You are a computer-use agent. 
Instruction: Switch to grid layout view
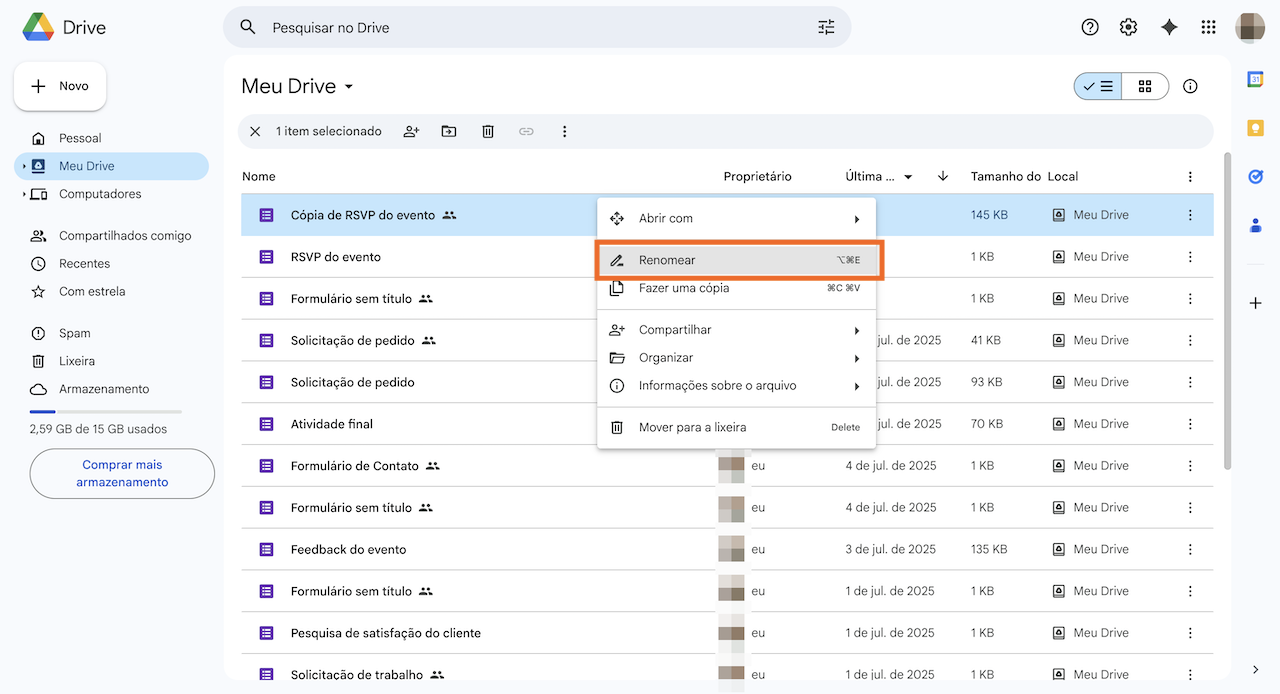click(x=1145, y=86)
